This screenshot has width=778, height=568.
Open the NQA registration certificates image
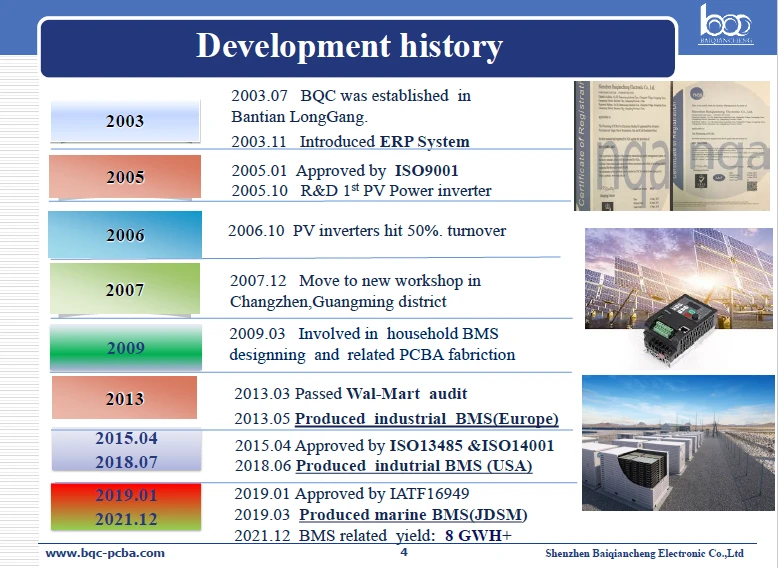[672, 146]
